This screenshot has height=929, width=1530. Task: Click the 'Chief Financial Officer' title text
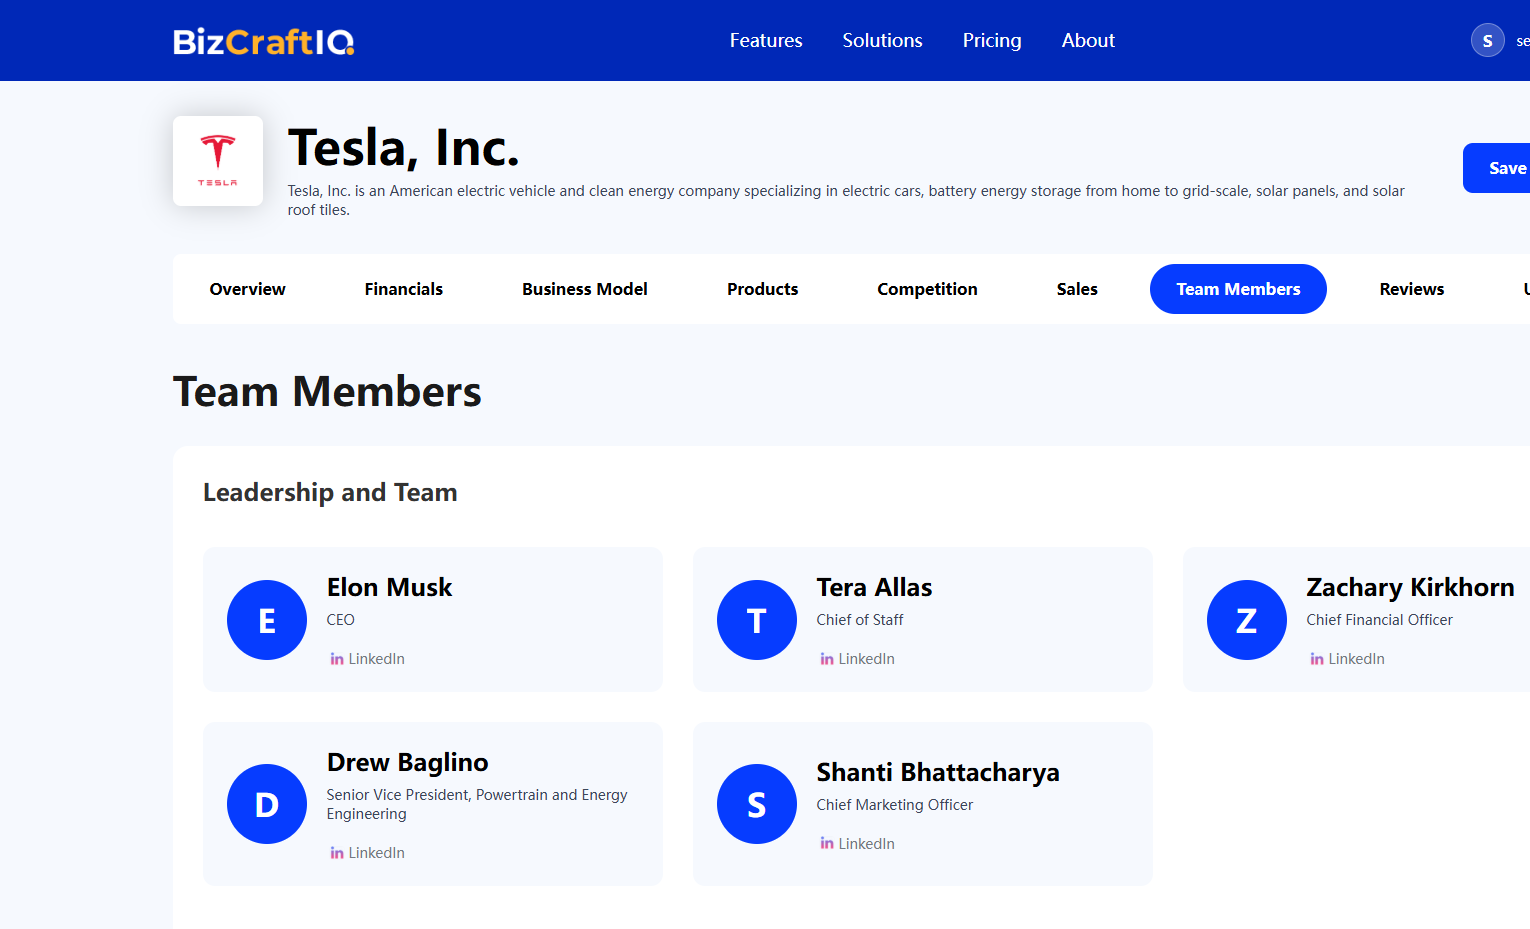1379,620
